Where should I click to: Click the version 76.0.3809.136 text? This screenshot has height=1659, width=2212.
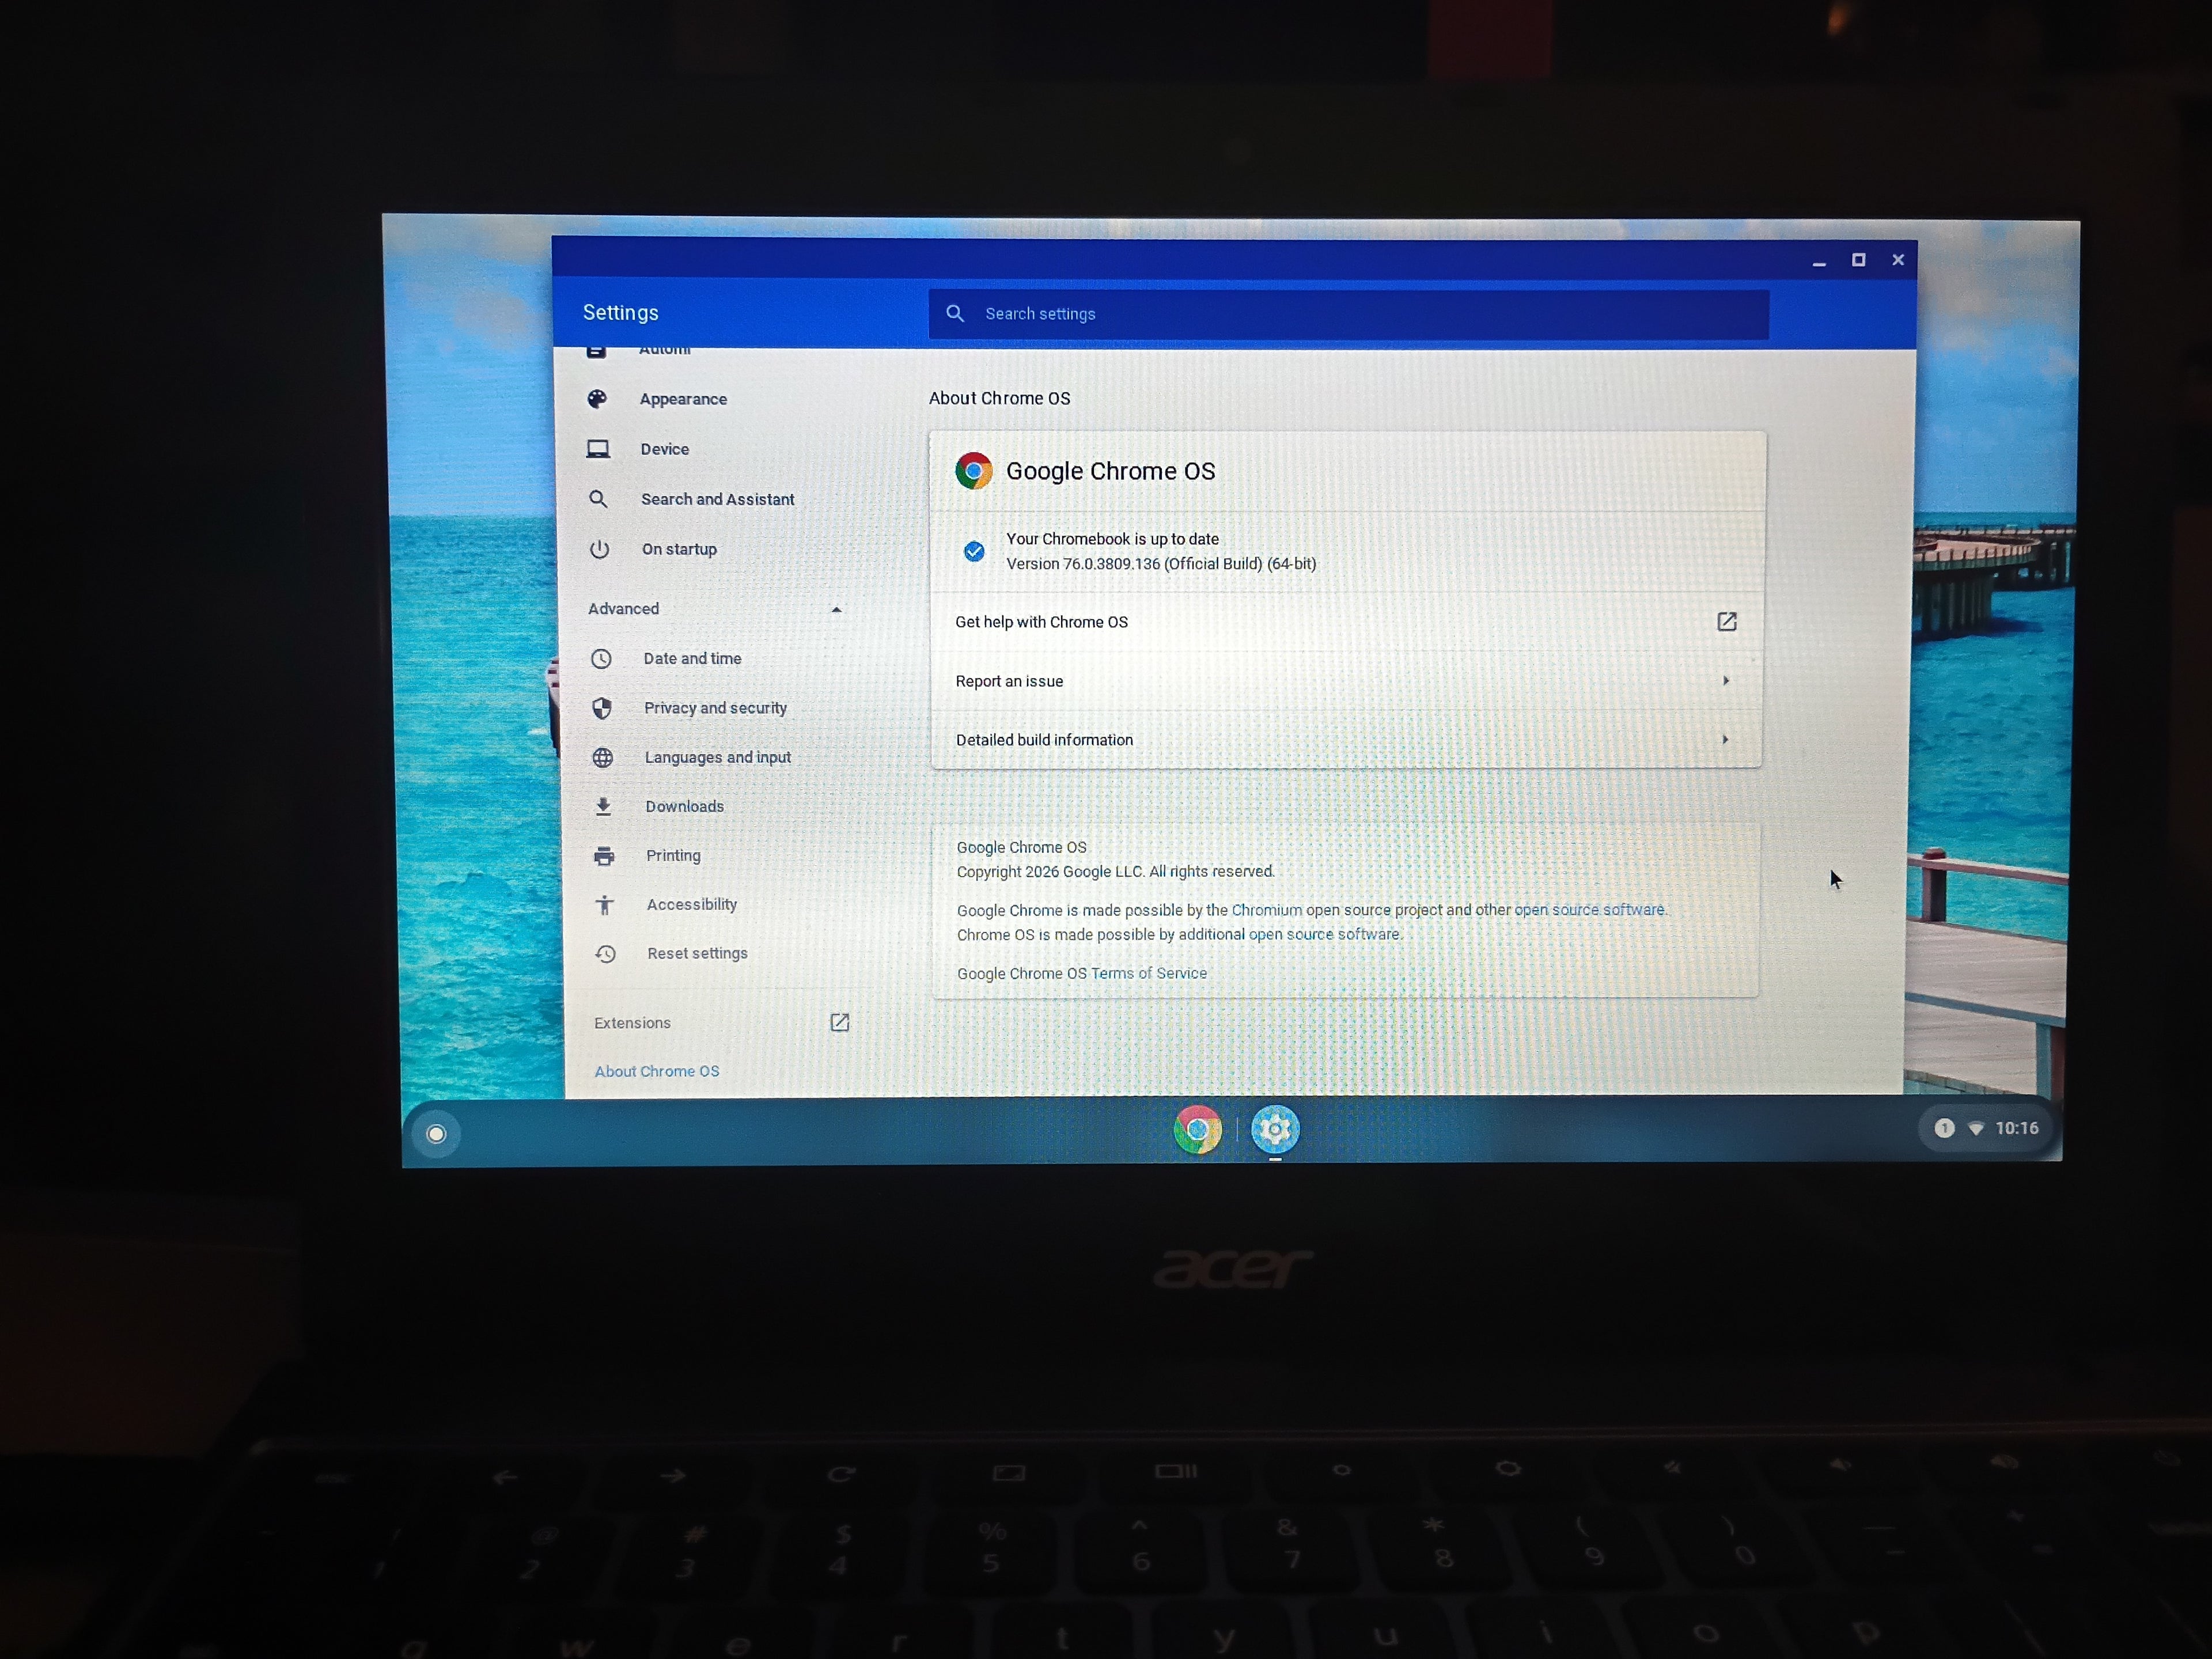pos(1161,564)
